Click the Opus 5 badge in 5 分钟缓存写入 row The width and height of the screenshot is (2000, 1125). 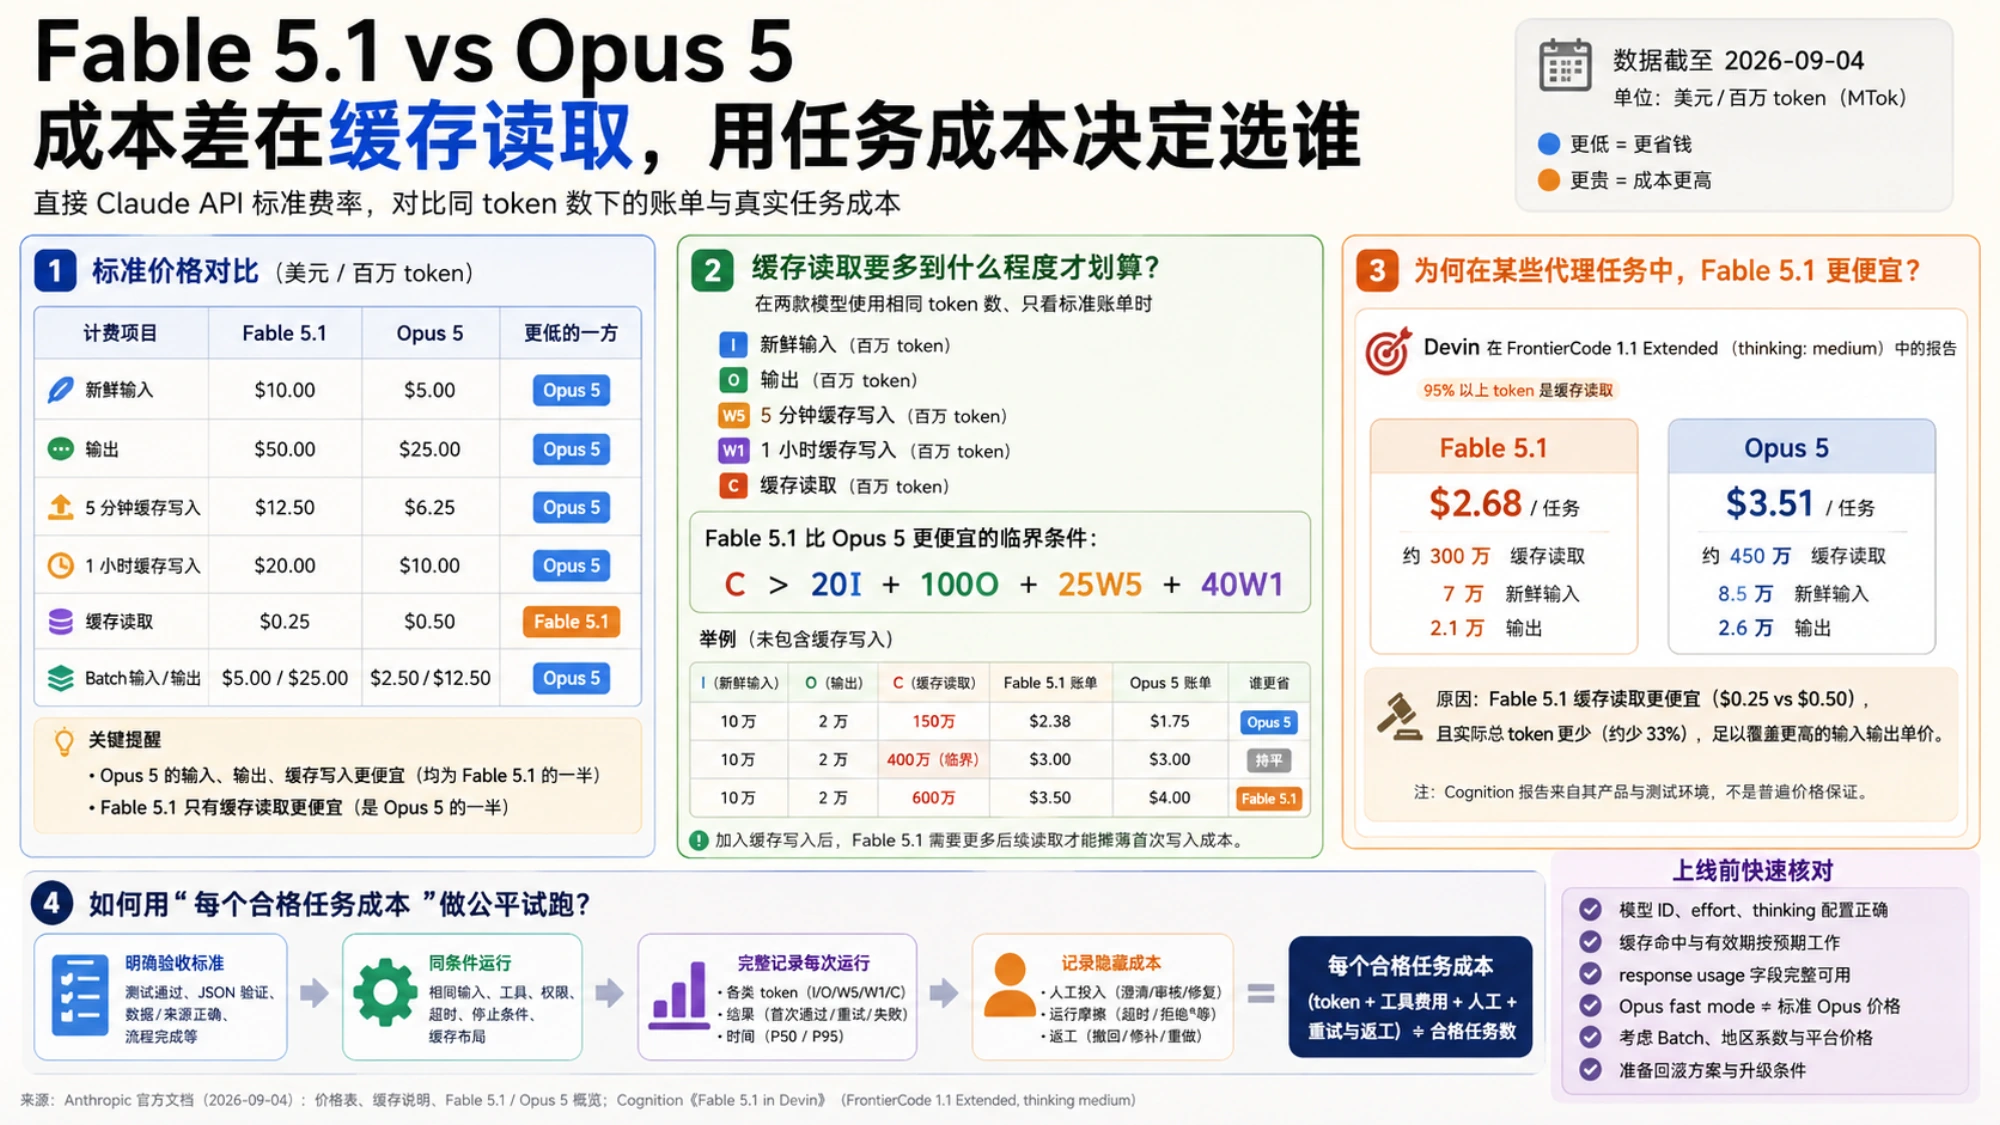click(x=571, y=507)
